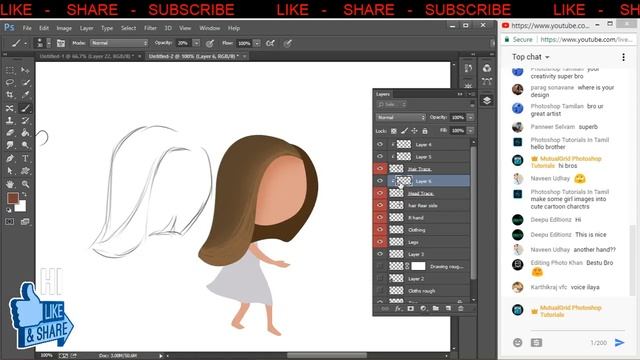Open the Flow slider dropdown
The height and width of the screenshot is (360, 640).
pos(257,43)
